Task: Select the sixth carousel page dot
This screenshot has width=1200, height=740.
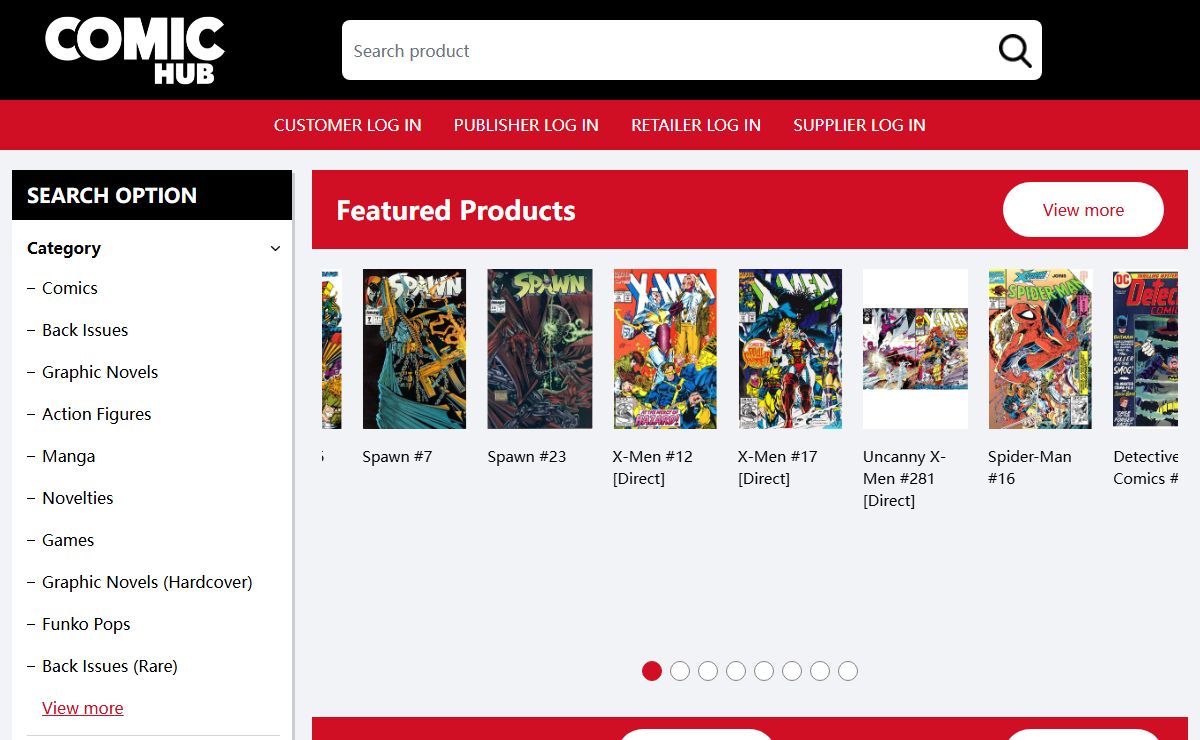Action: coord(792,671)
